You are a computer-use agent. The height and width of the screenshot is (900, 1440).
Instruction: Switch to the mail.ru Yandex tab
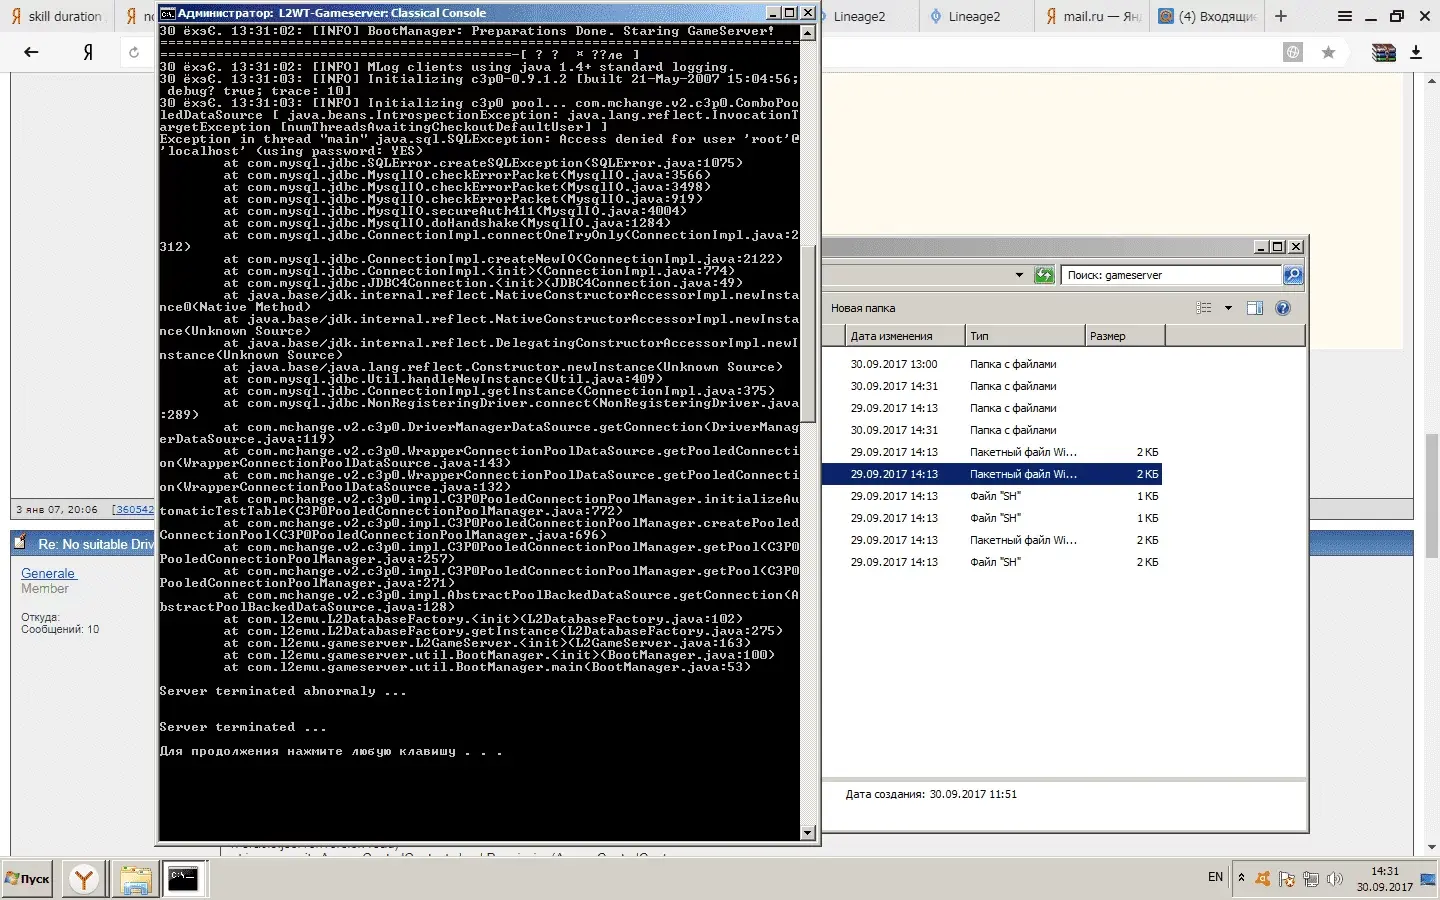(x=1091, y=16)
